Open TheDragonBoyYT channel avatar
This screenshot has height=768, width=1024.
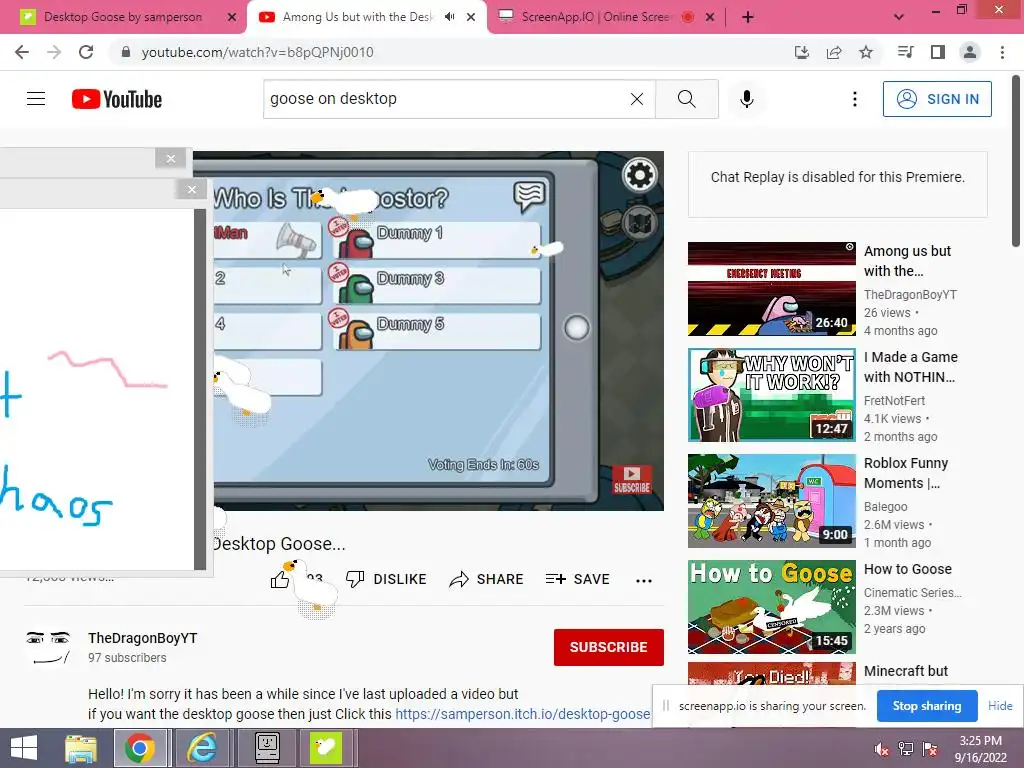point(48,647)
